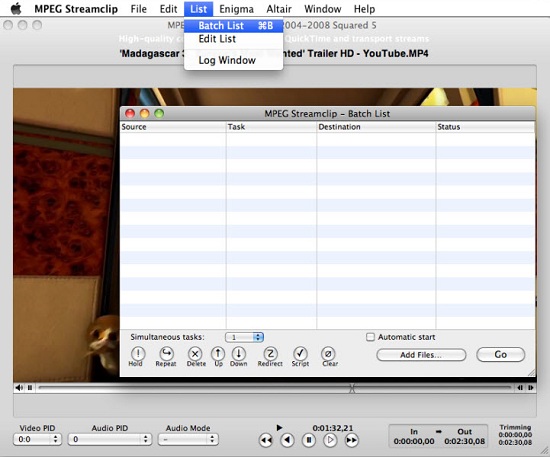Move task Down with the arrow icon
The width and height of the screenshot is (550, 457).
[x=239, y=354]
